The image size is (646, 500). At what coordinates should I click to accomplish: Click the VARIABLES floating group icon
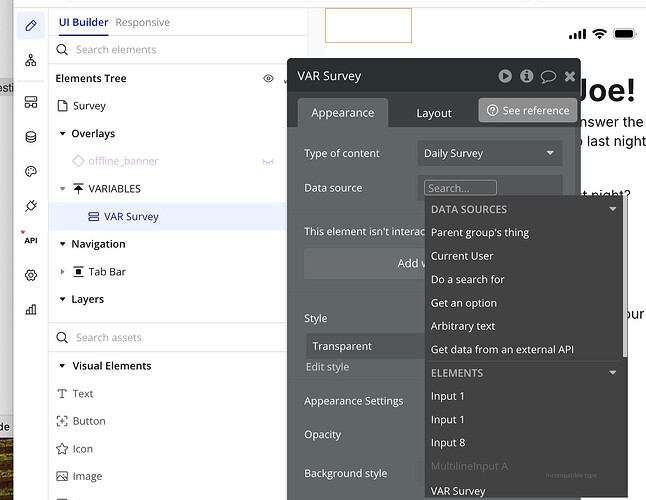click(78, 188)
